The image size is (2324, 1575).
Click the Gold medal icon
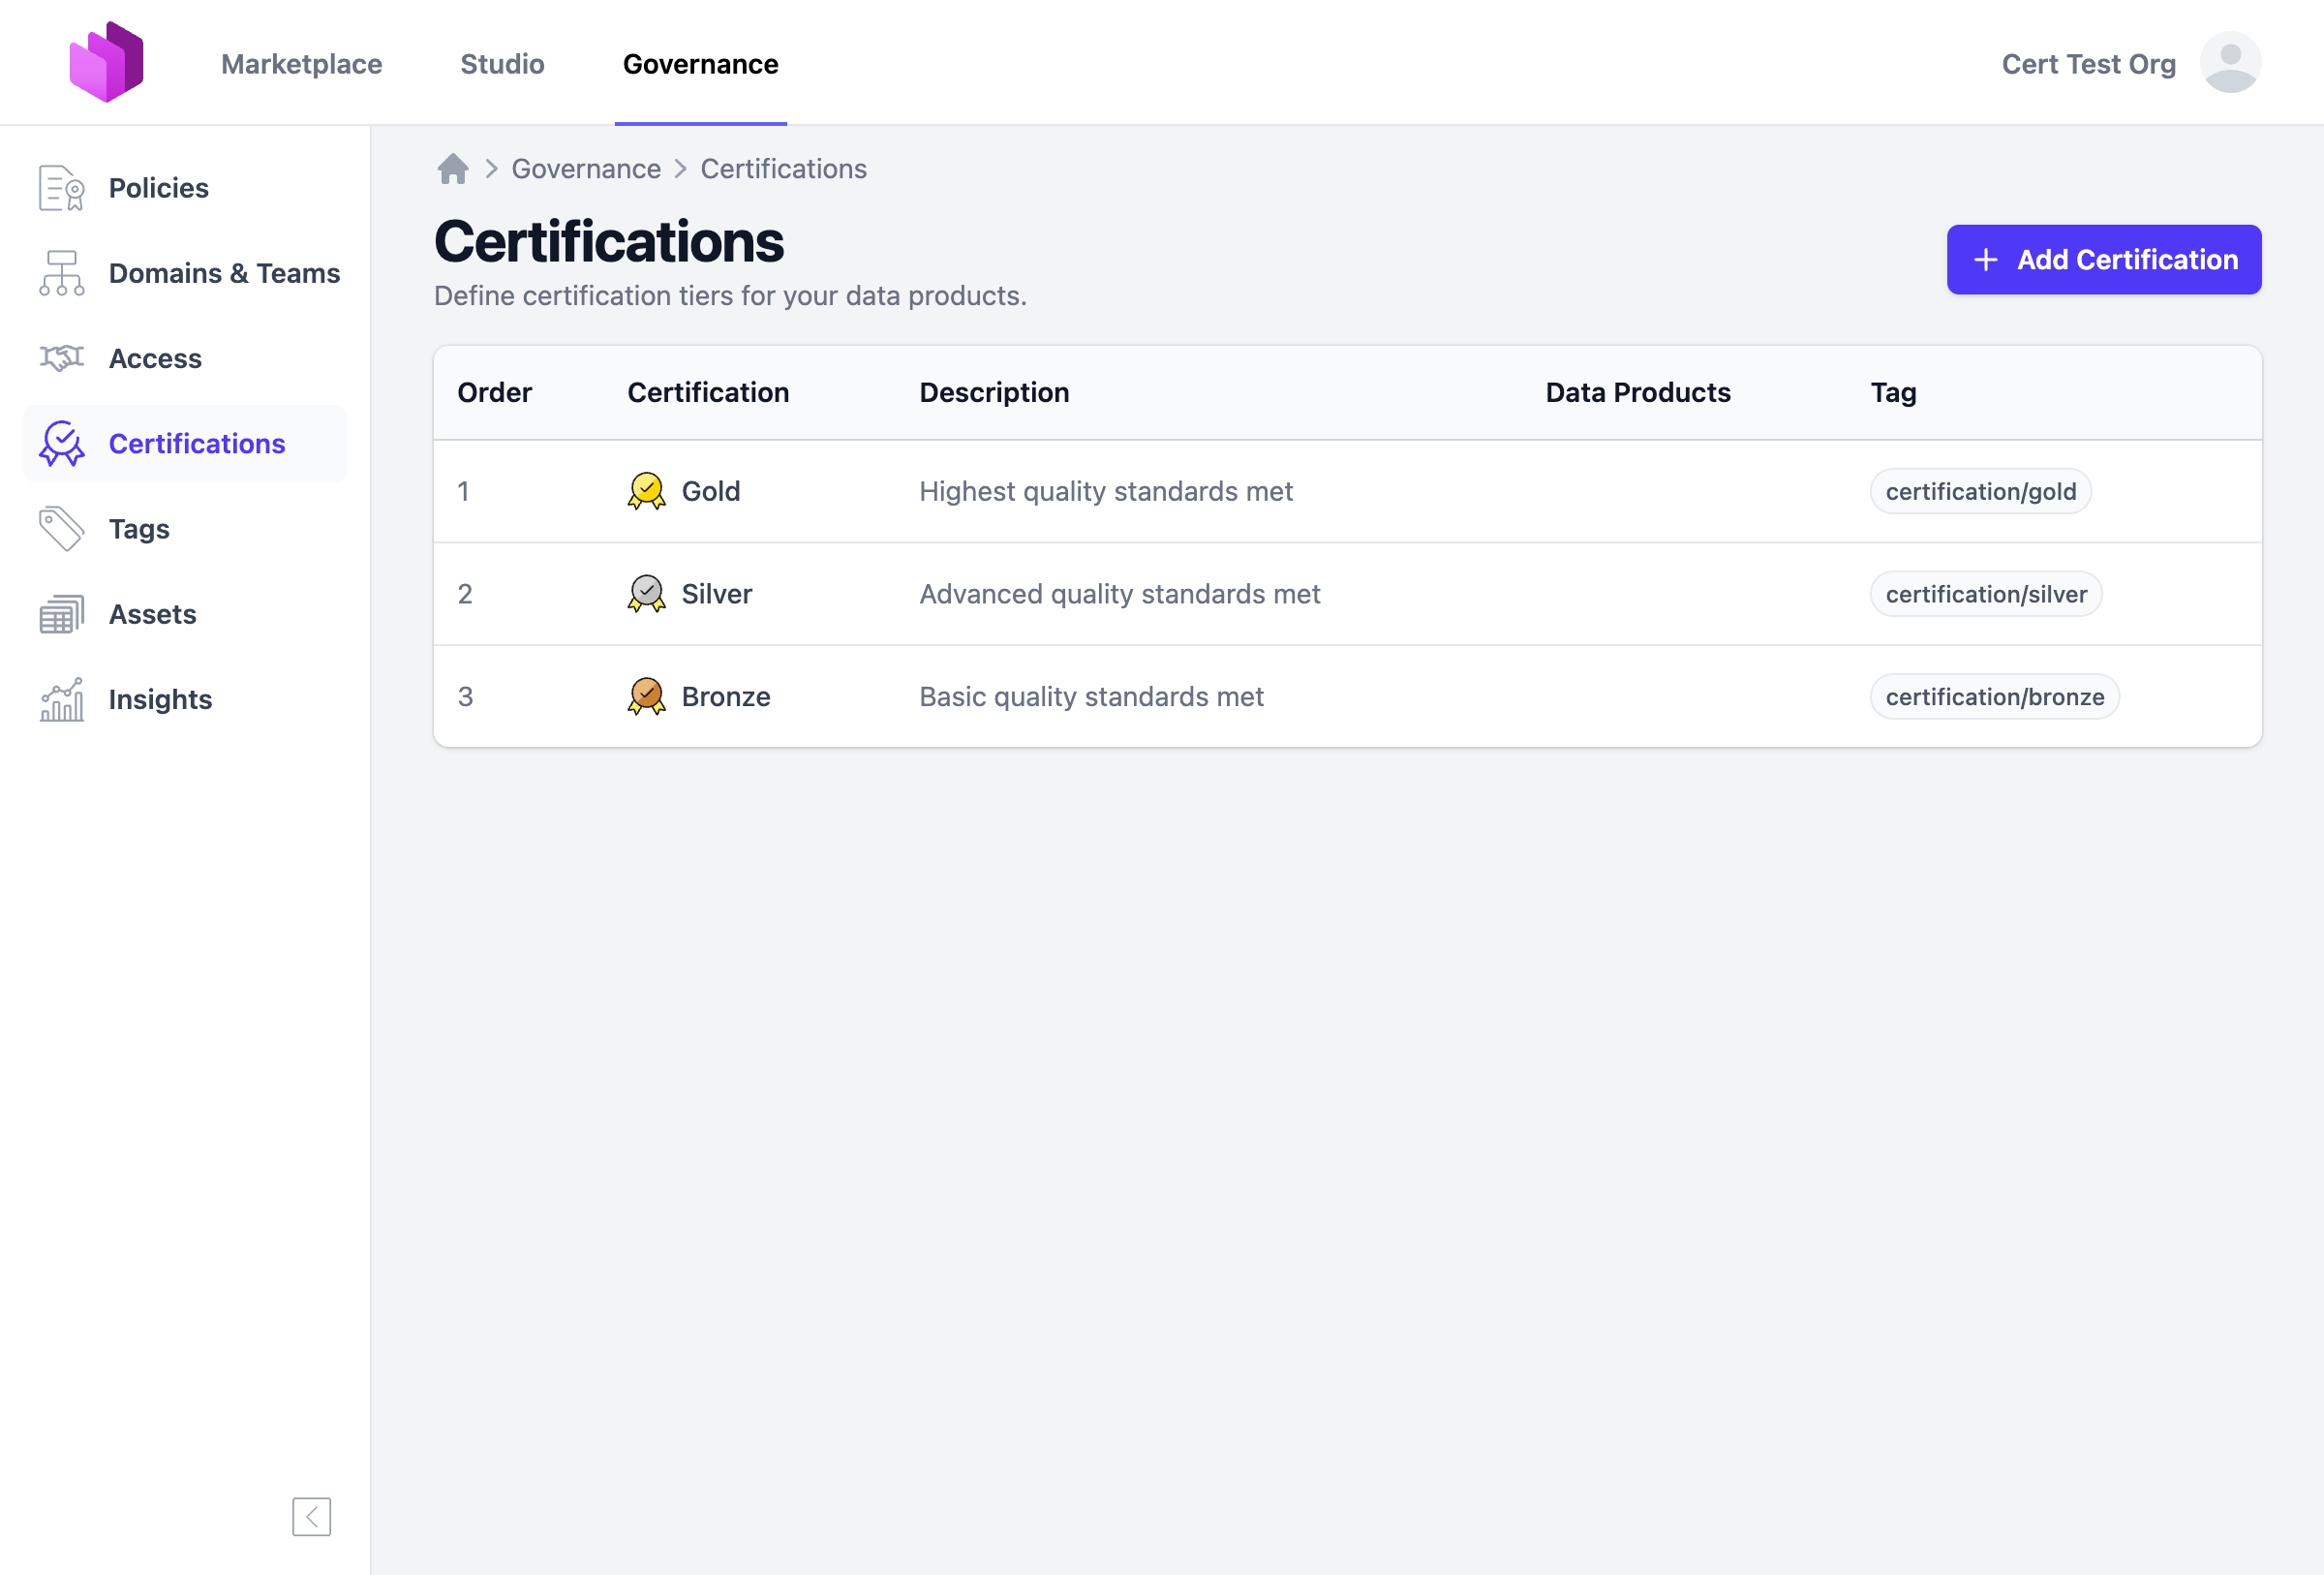pos(645,491)
